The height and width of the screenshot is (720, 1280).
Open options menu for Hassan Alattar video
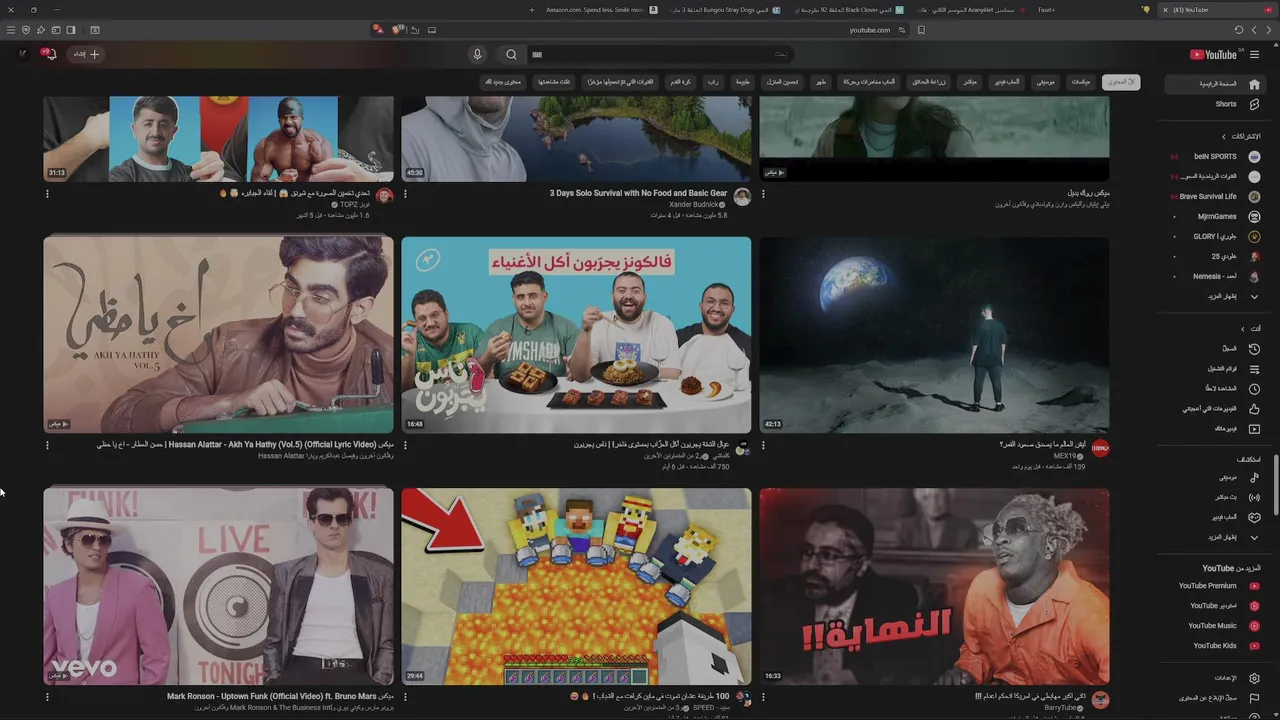point(47,446)
